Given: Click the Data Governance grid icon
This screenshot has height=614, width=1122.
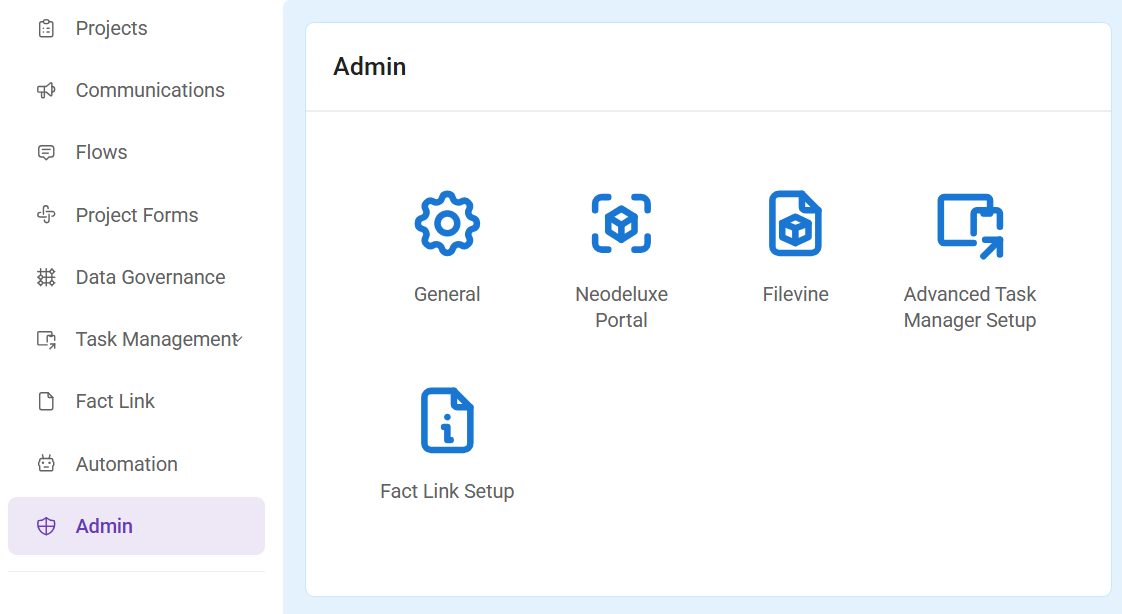Looking at the screenshot, I should [x=47, y=277].
